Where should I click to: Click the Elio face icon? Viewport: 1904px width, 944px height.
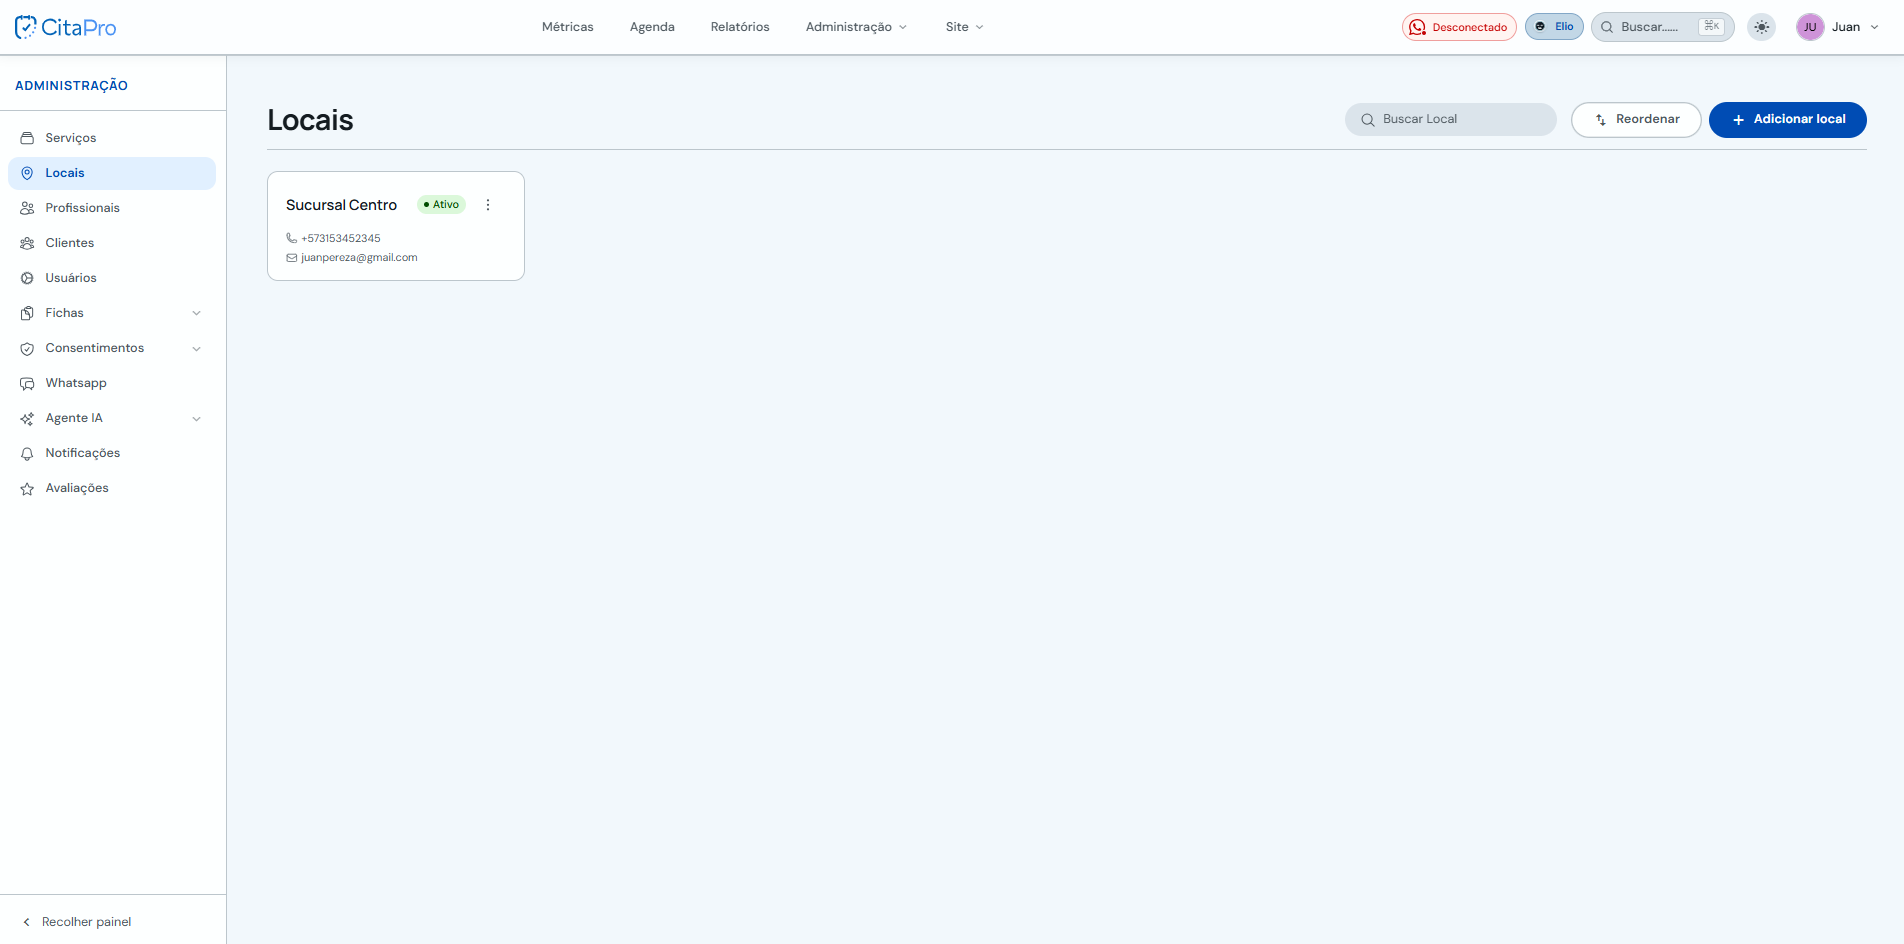1540,27
